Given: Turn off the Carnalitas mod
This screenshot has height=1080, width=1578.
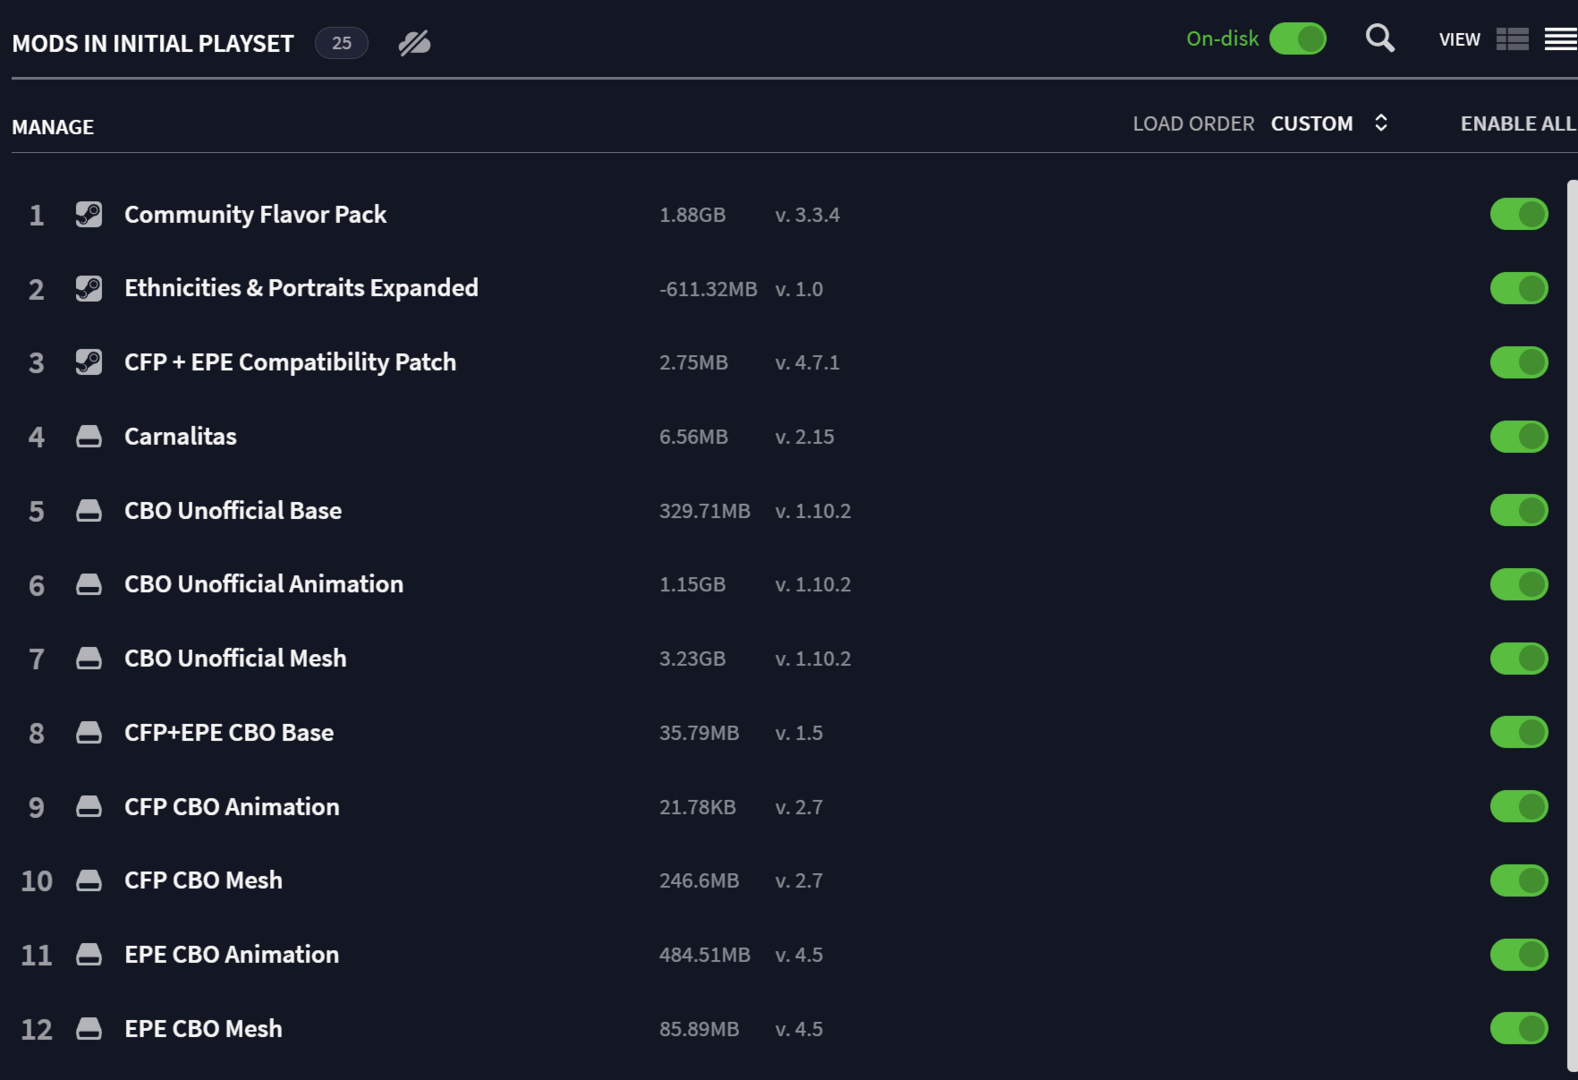Looking at the screenshot, I should click(1519, 436).
